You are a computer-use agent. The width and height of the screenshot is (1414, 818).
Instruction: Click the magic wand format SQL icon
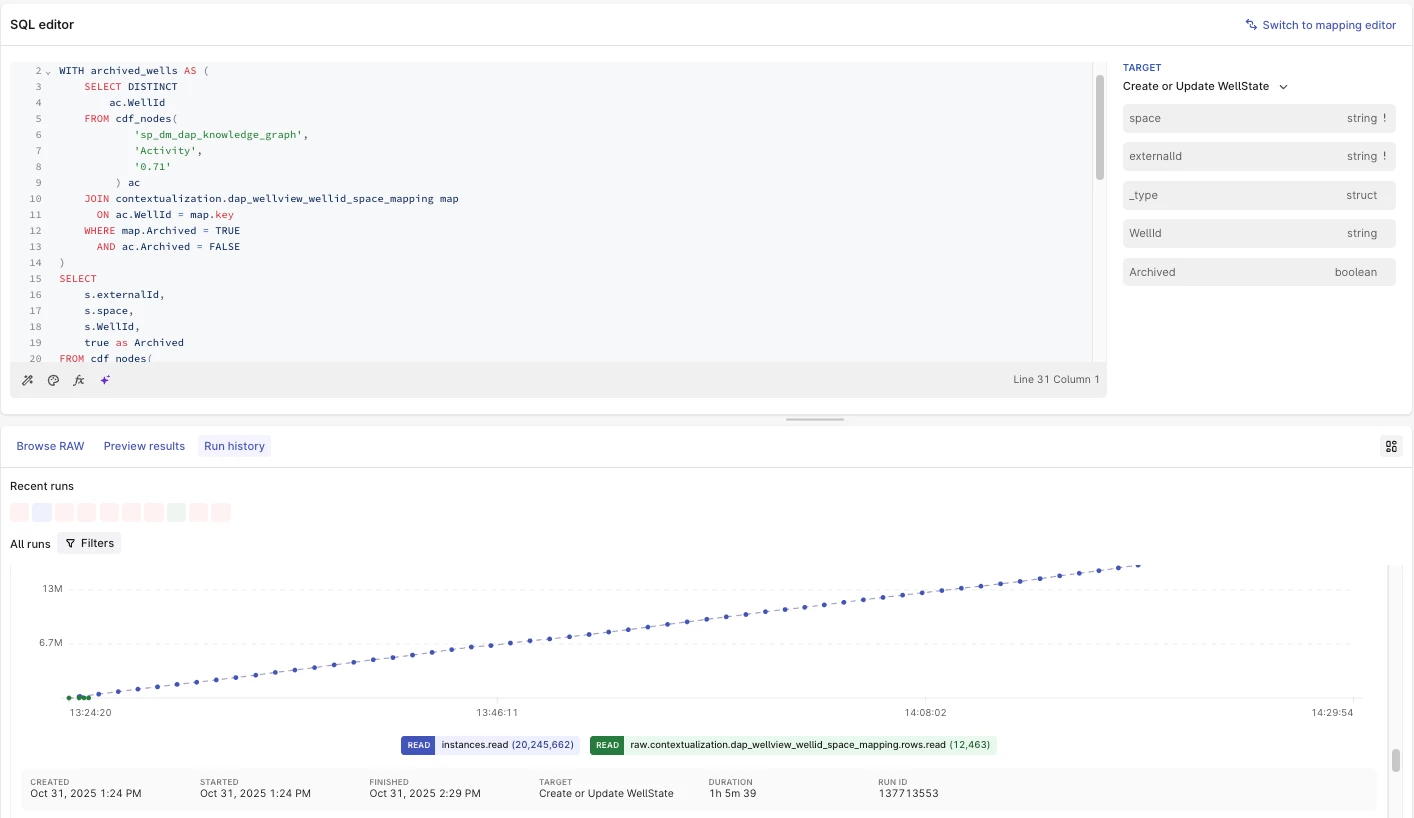(28, 380)
